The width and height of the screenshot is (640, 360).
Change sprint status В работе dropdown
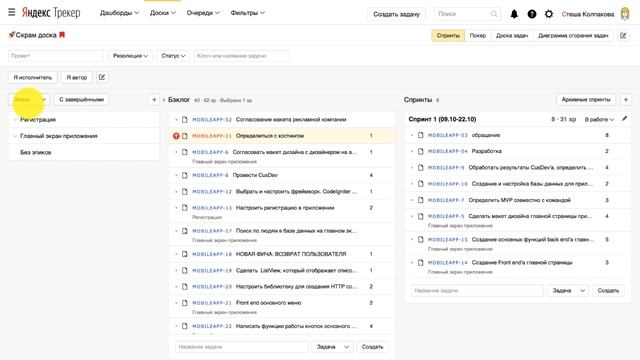(x=599, y=119)
